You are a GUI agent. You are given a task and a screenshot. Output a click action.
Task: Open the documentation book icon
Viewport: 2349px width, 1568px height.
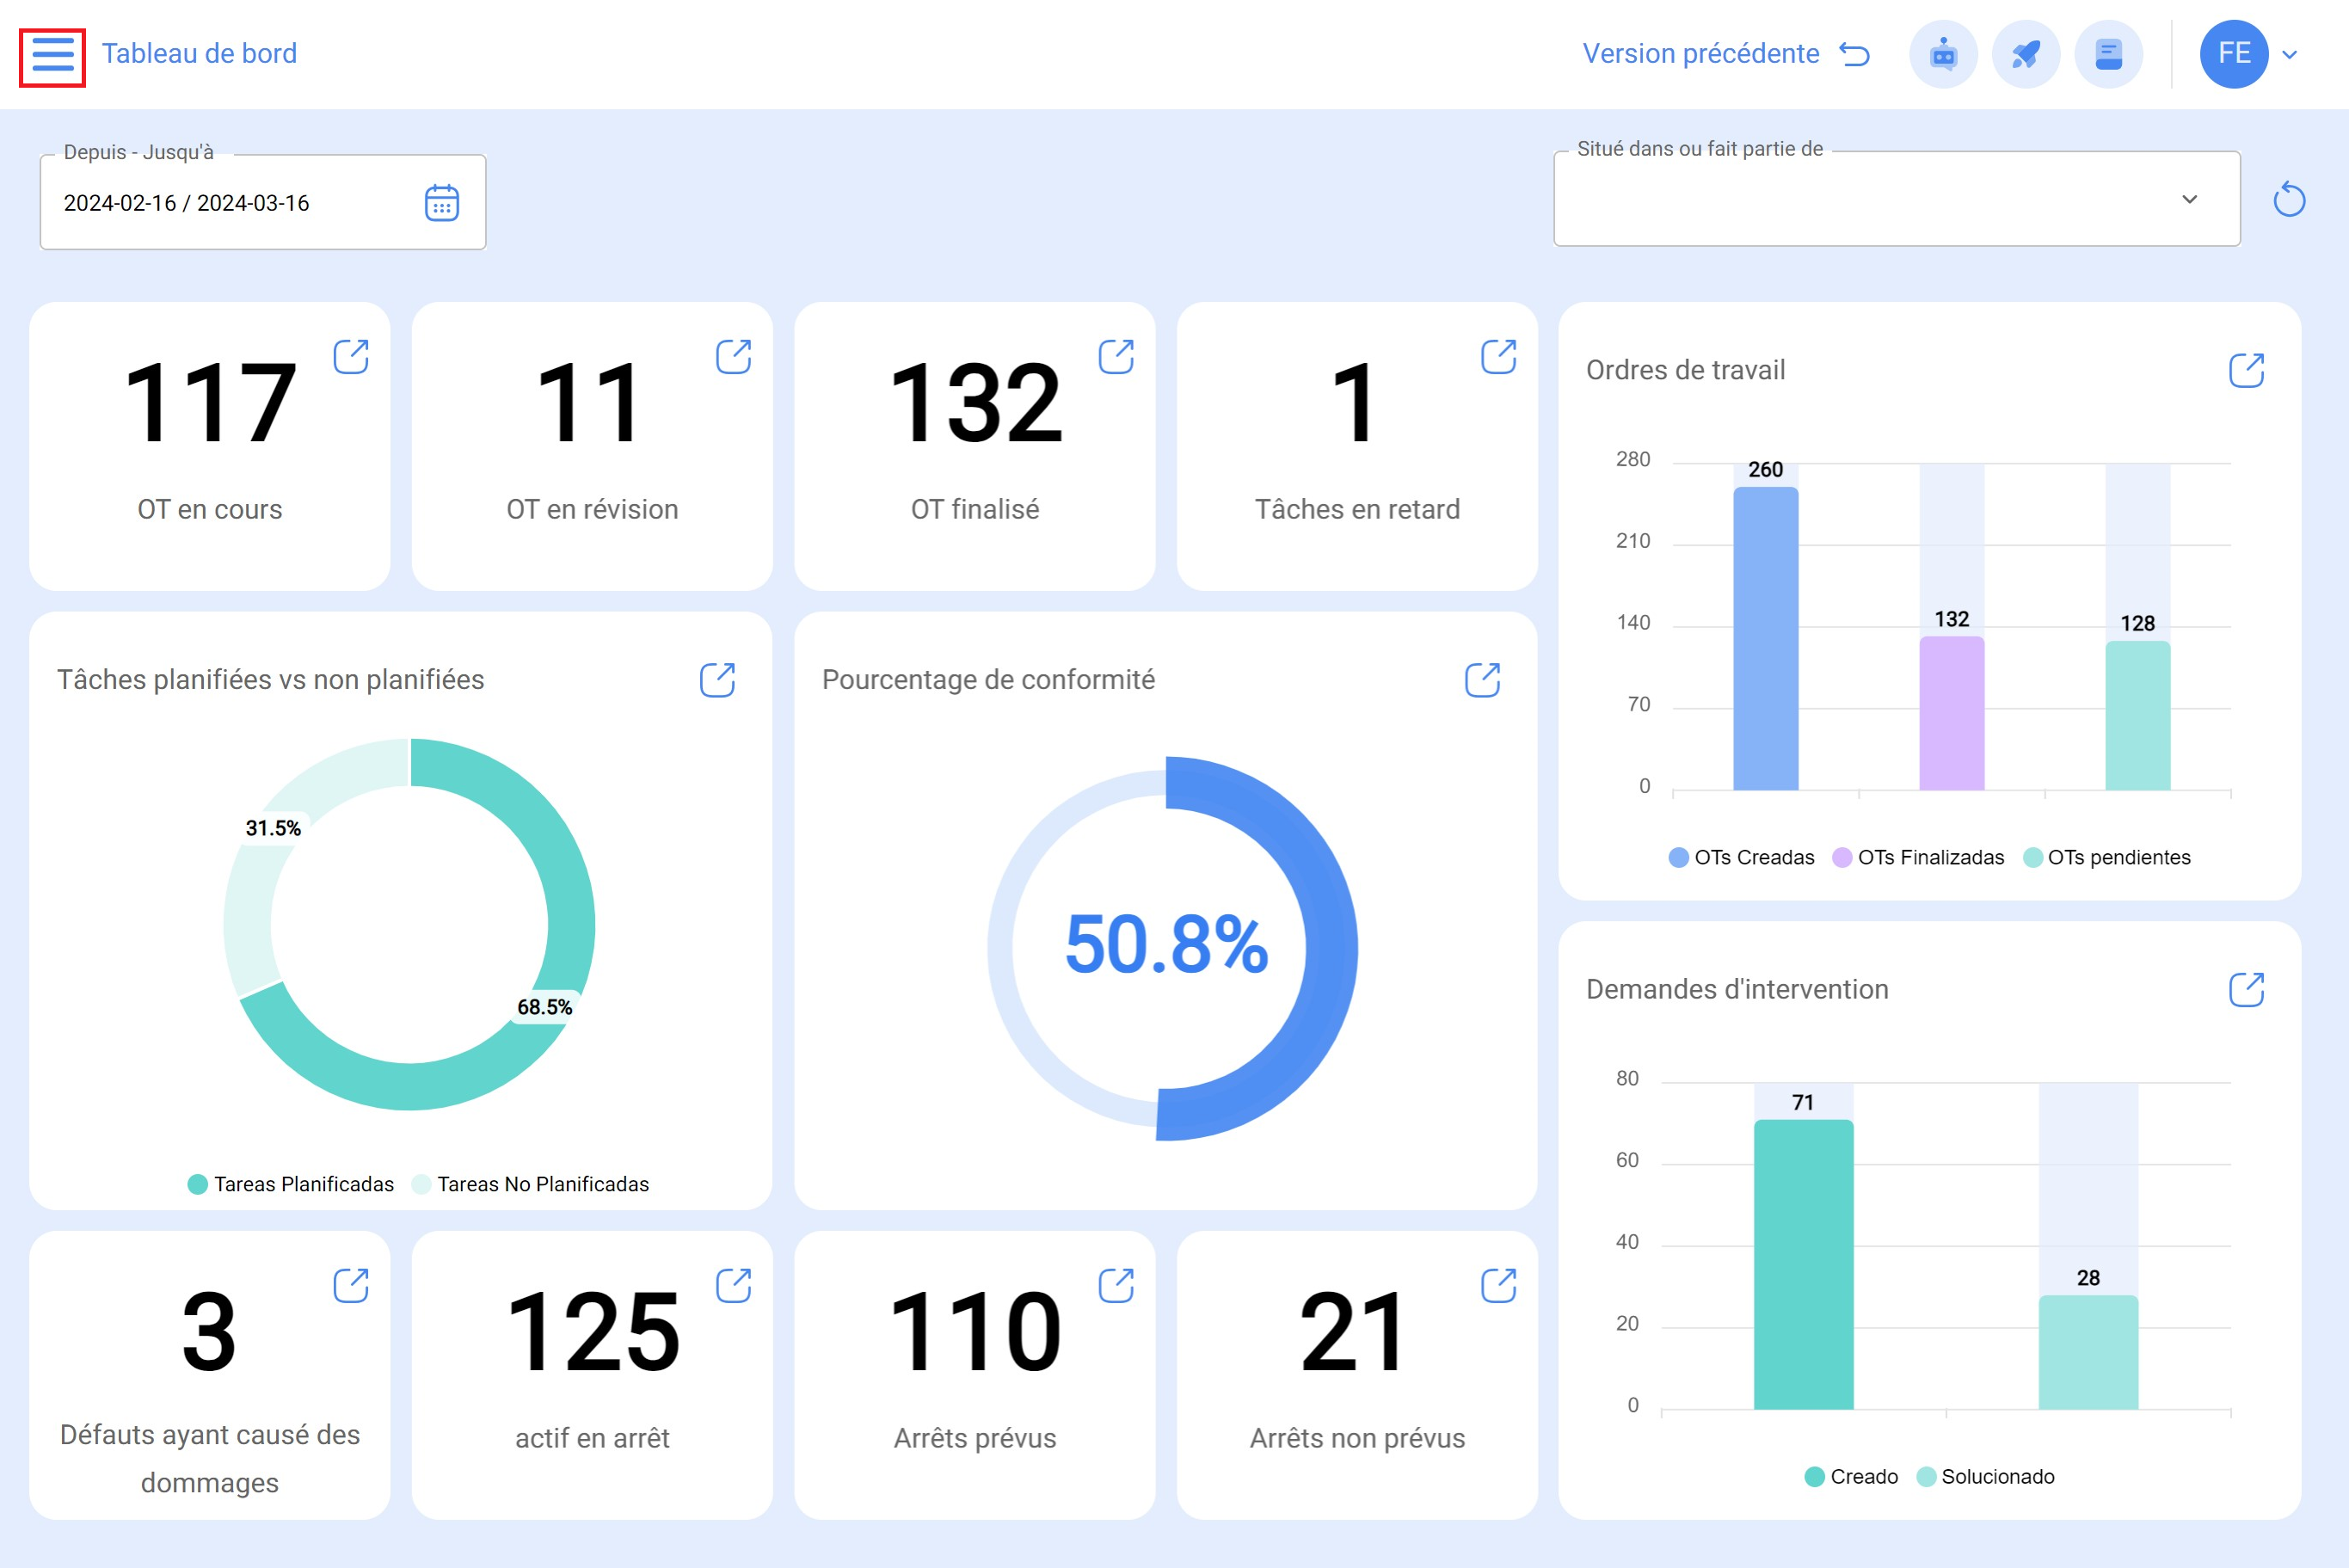coord(2108,55)
